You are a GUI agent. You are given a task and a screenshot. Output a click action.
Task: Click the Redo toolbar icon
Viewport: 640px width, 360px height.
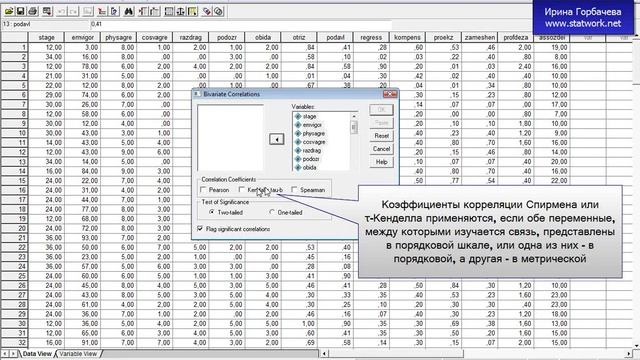coord(73,11)
